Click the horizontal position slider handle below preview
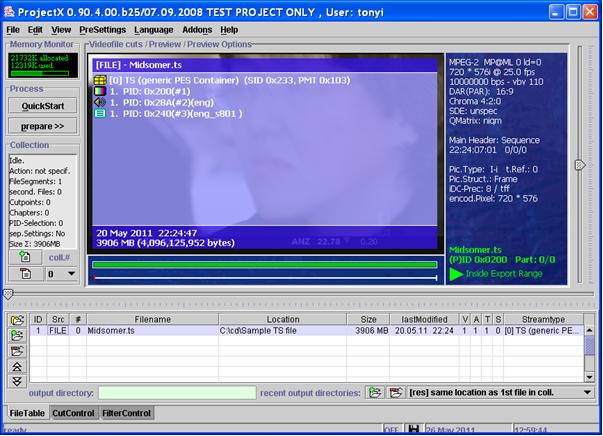Screen dimensions: 603x436 tap(8, 294)
